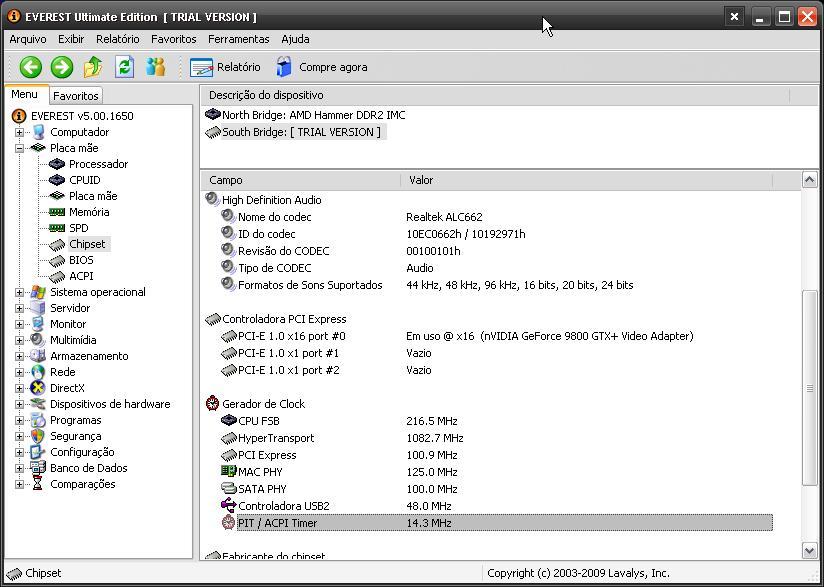Screen dimensions: 824x587
Task: Click the BIOS chip icon in tree
Action: point(57,260)
